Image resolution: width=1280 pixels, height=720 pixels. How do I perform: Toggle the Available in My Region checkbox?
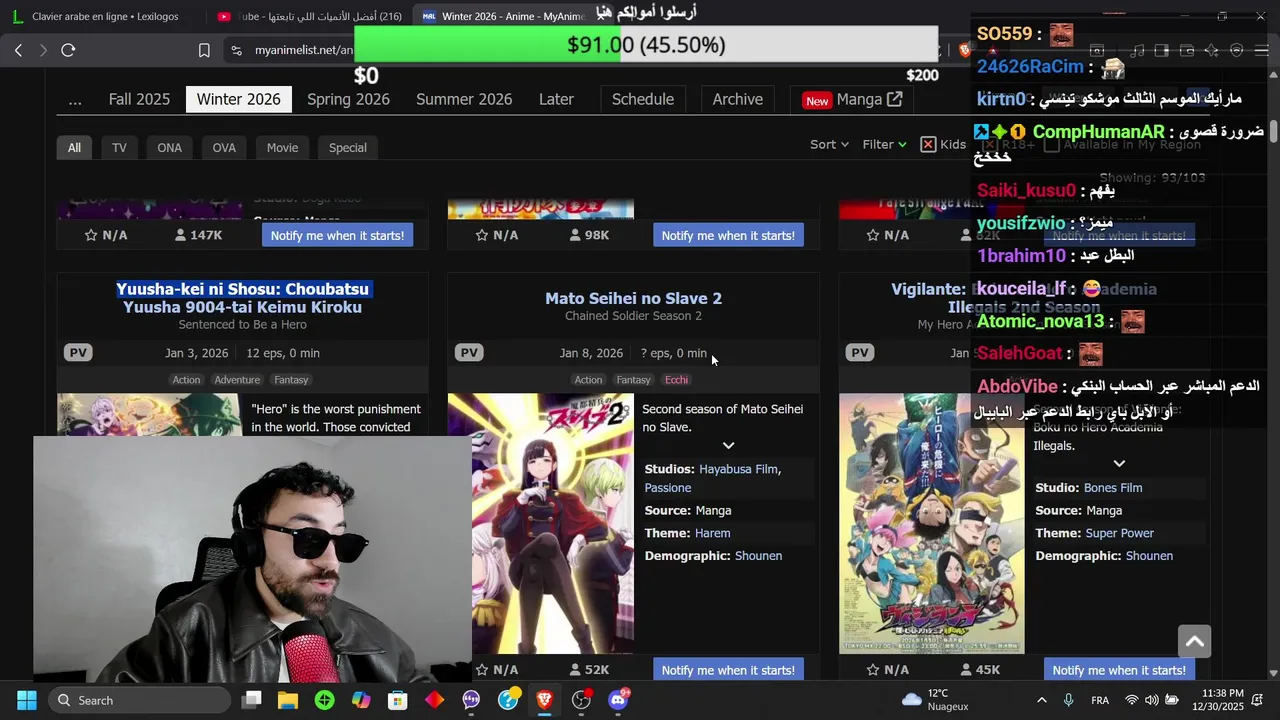1051,144
